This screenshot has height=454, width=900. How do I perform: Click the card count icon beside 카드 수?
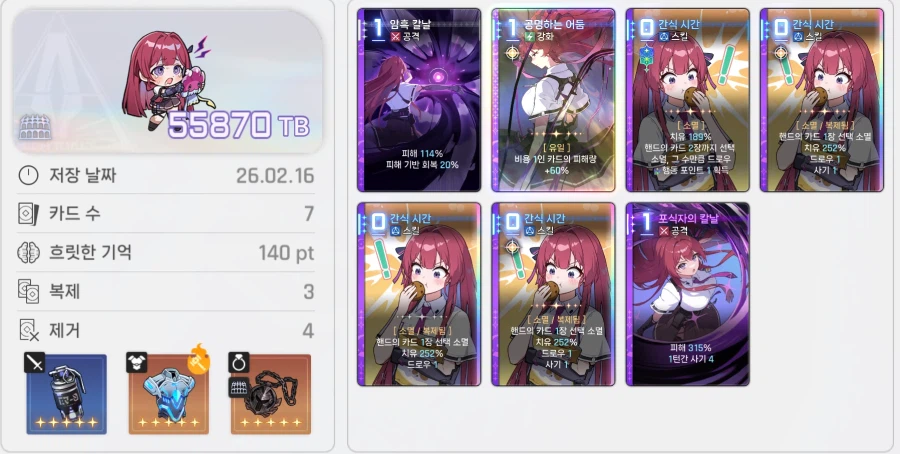pyautogui.click(x=28, y=214)
